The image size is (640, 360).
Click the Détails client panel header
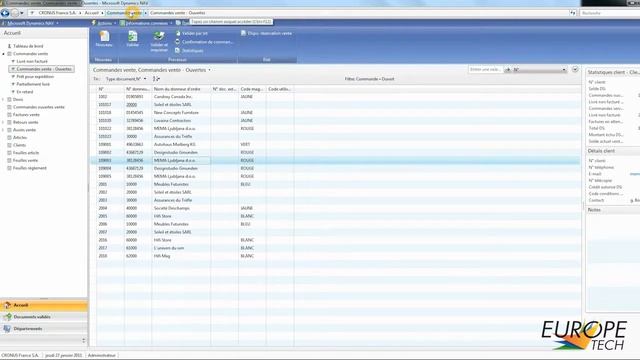(x=613, y=151)
